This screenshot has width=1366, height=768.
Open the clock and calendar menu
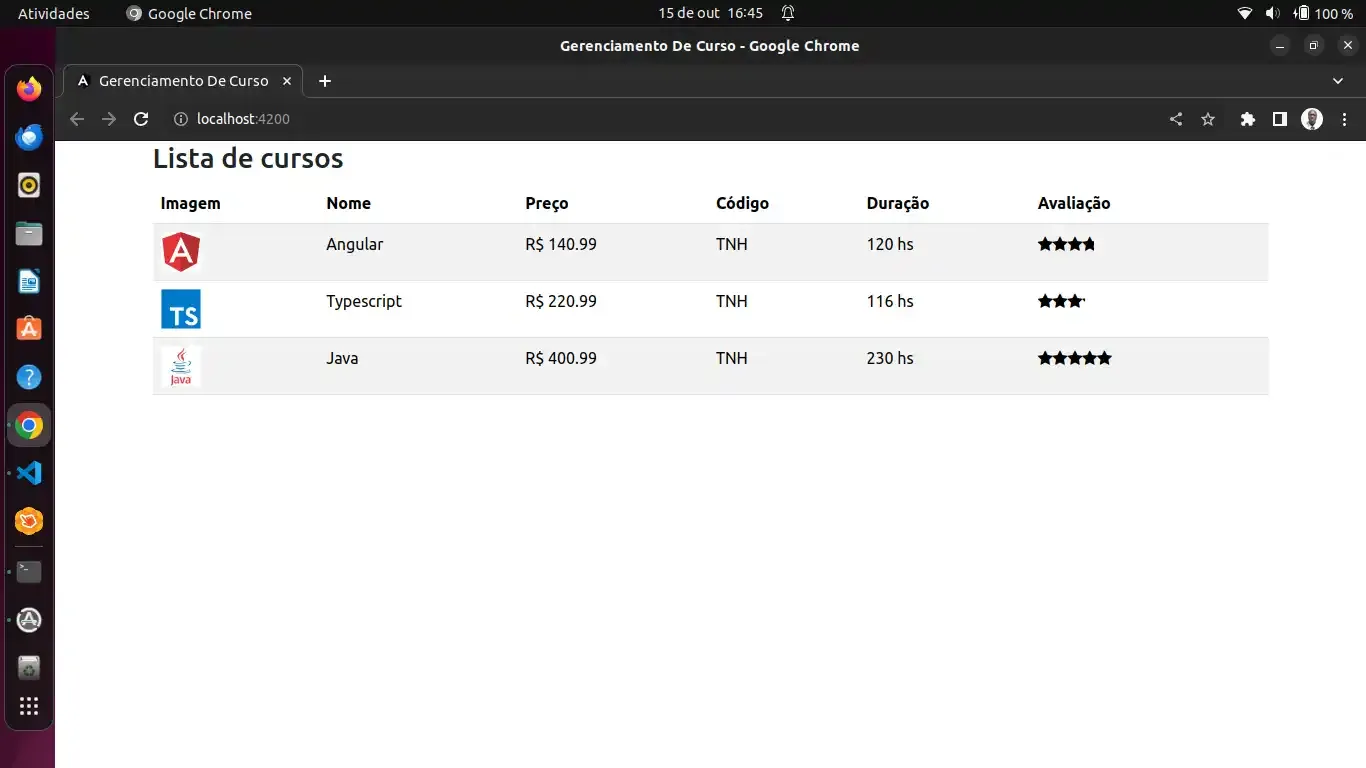coord(710,13)
